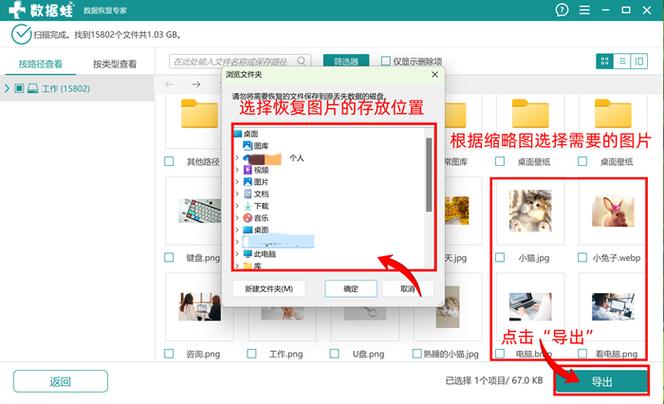
Task: Expand the 此电脑 node in dialog
Action: coord(237,254)
